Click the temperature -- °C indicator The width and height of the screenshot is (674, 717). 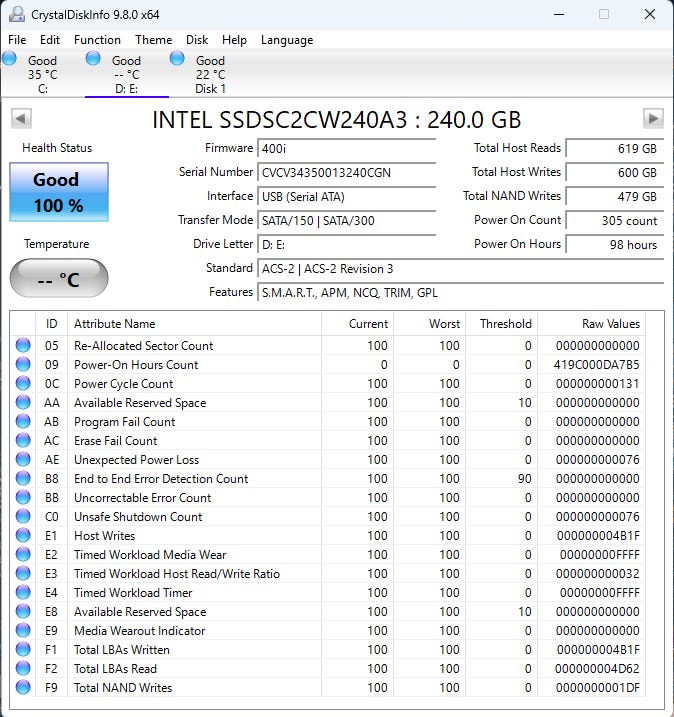coord(59,278)
